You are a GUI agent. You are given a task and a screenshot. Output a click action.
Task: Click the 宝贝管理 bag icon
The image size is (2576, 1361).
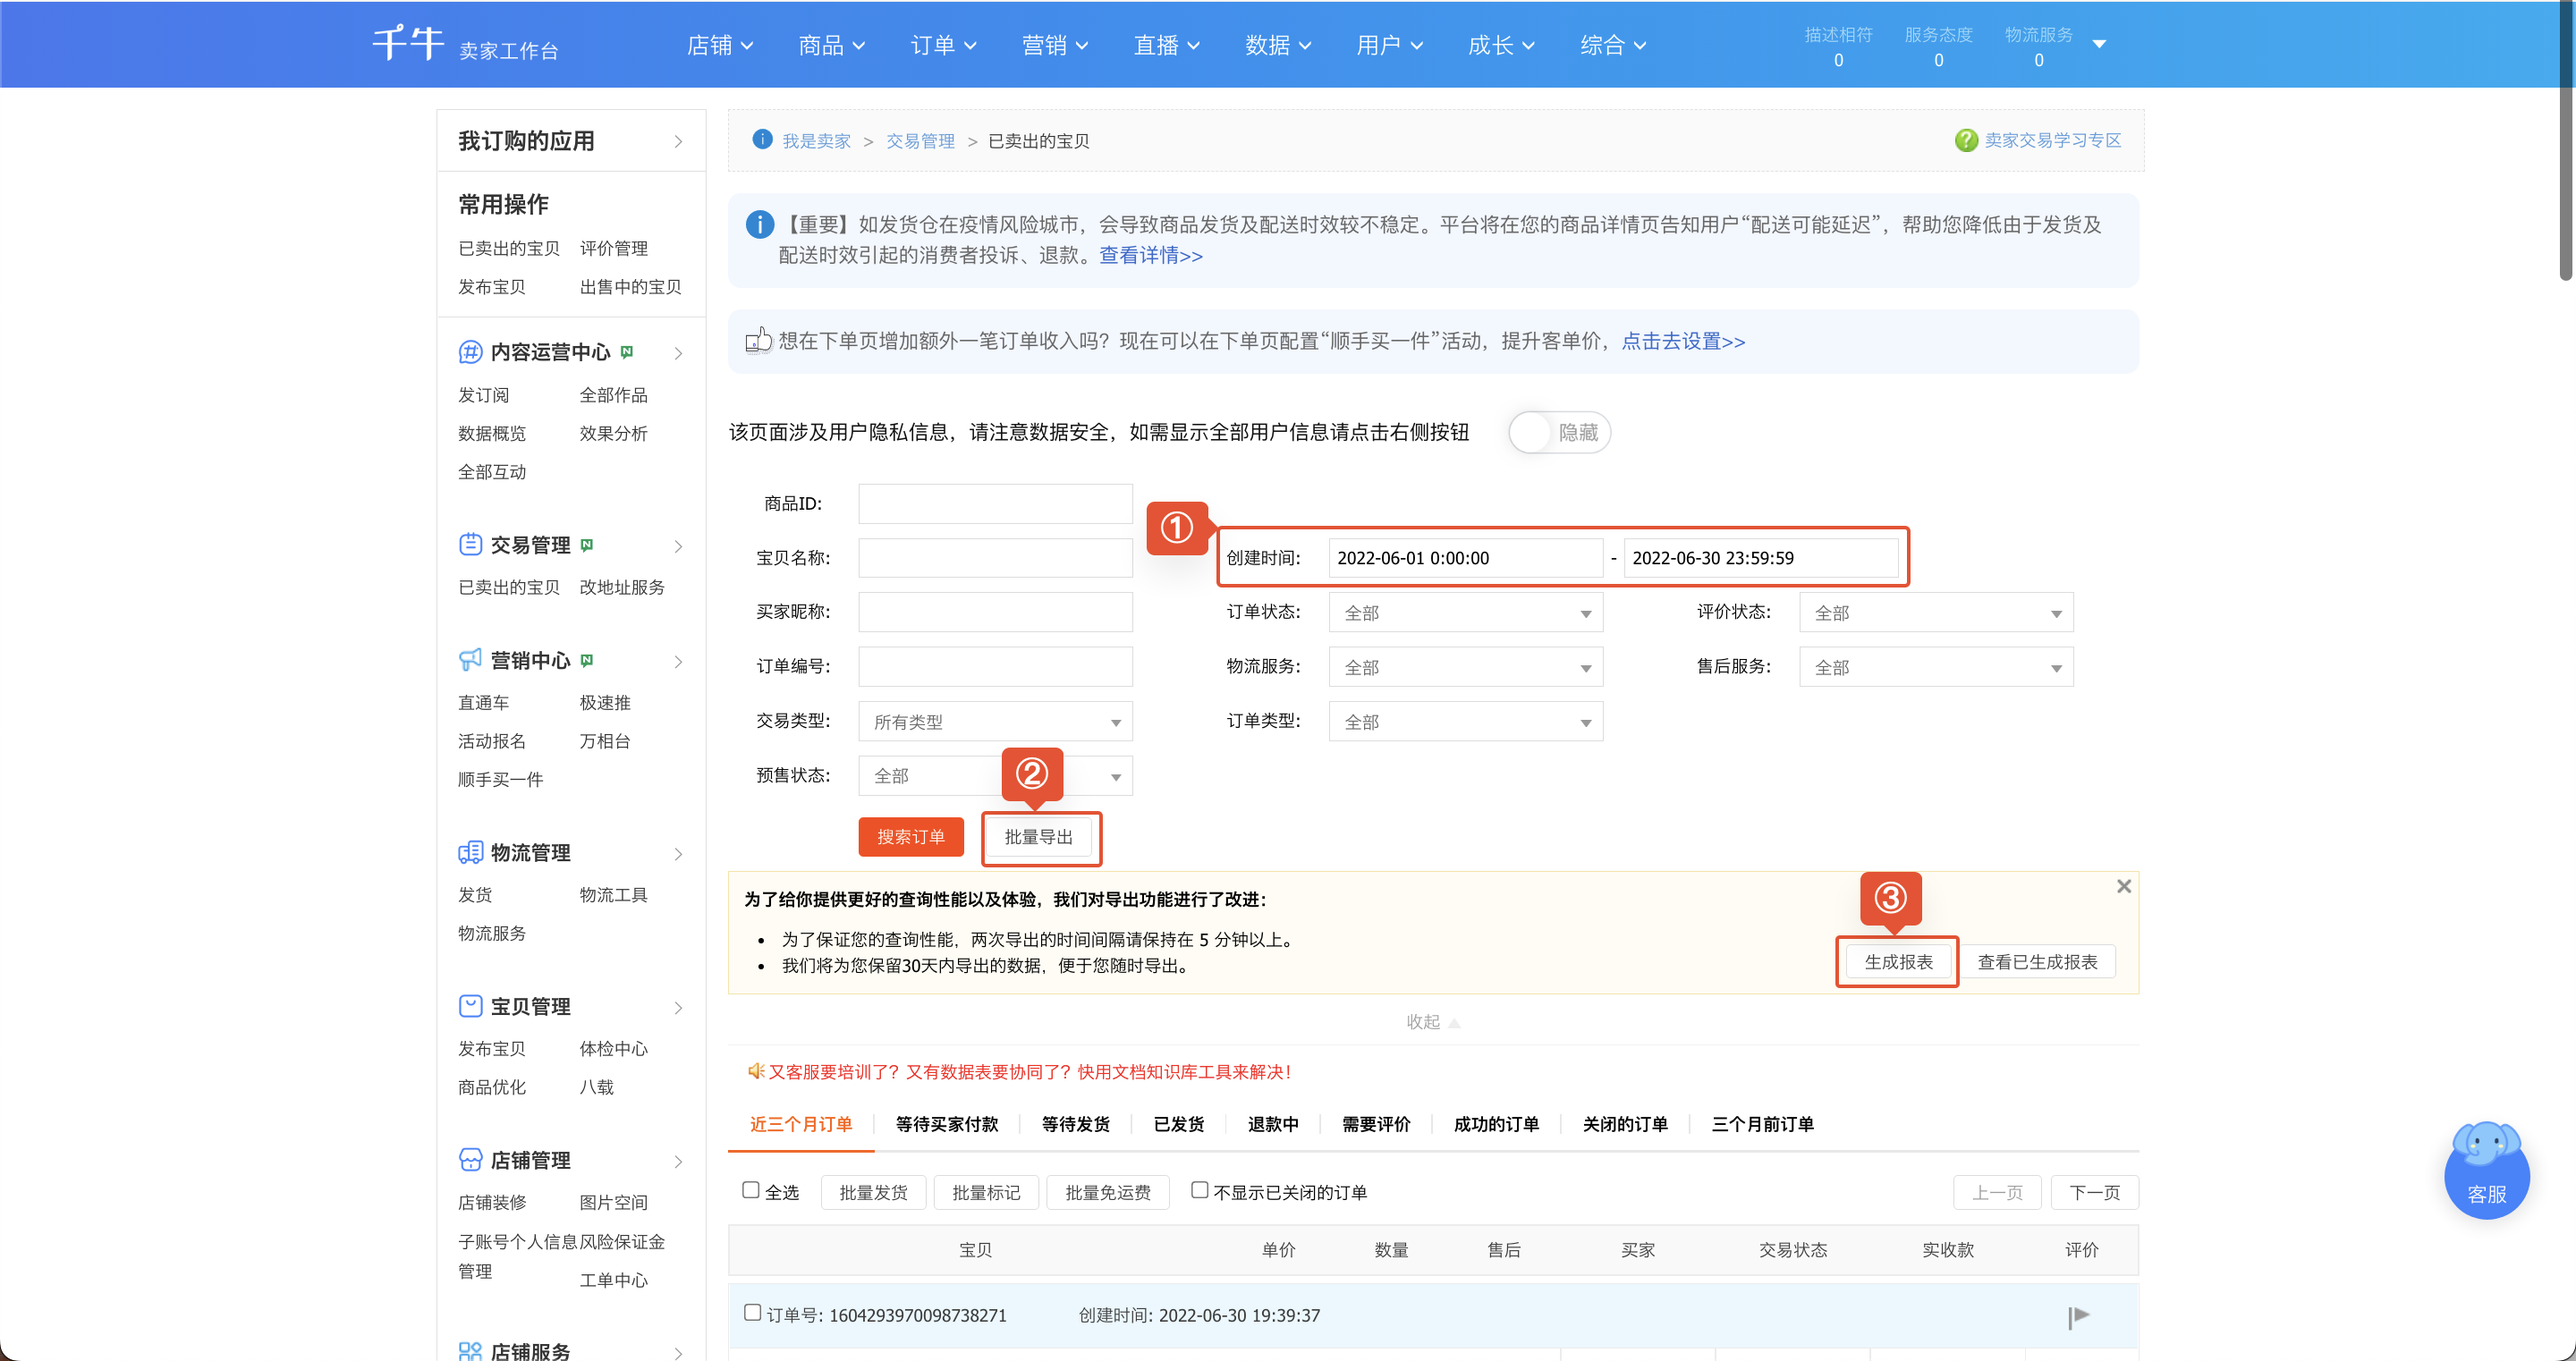tap(470, 1006)
